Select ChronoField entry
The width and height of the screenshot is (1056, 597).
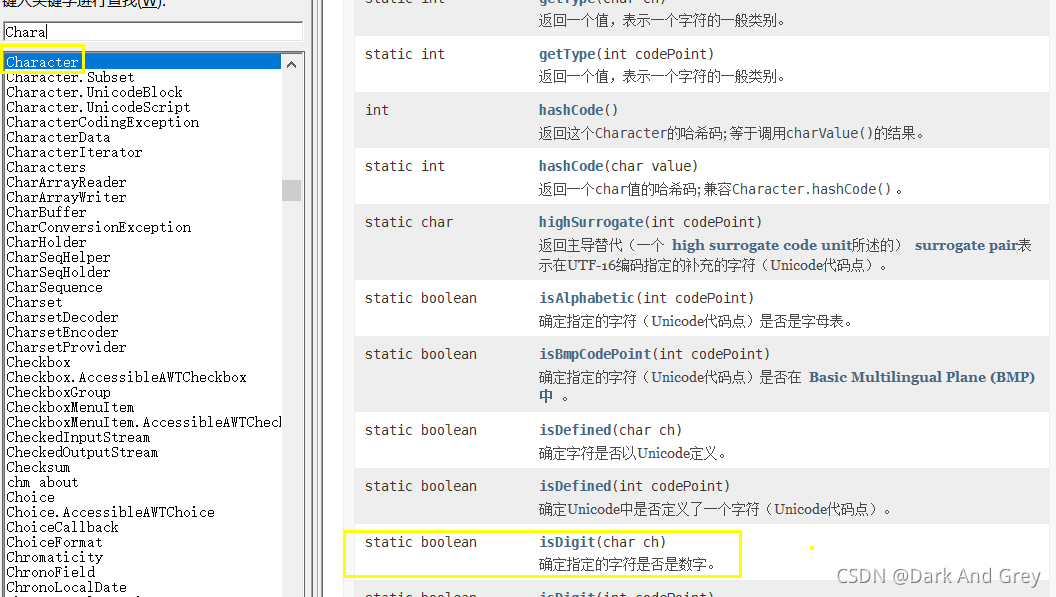[50, 572]
